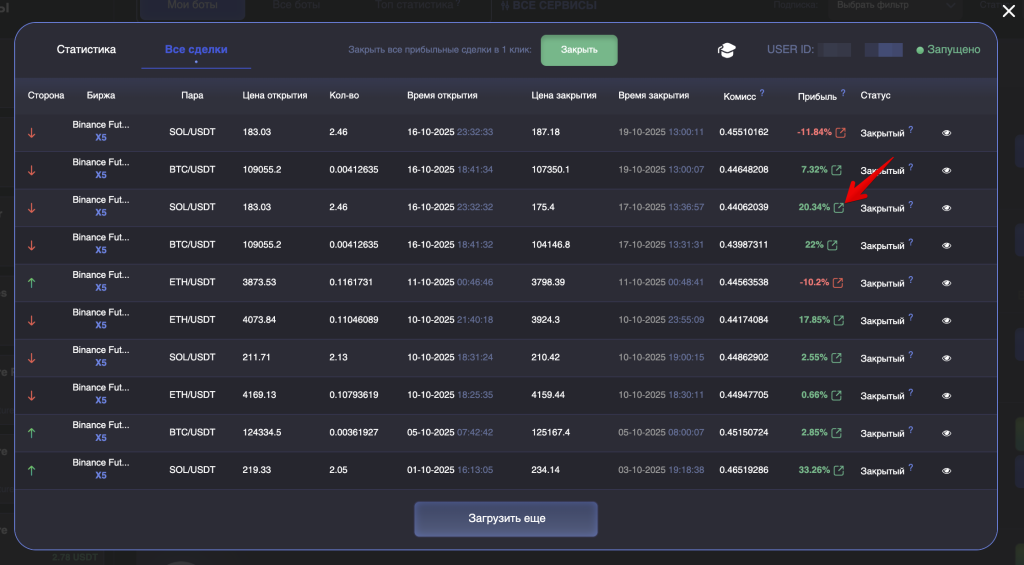Select the Все сделки tab
The height and width of the screenshot is (565, 1024).
tap(196, 50)
